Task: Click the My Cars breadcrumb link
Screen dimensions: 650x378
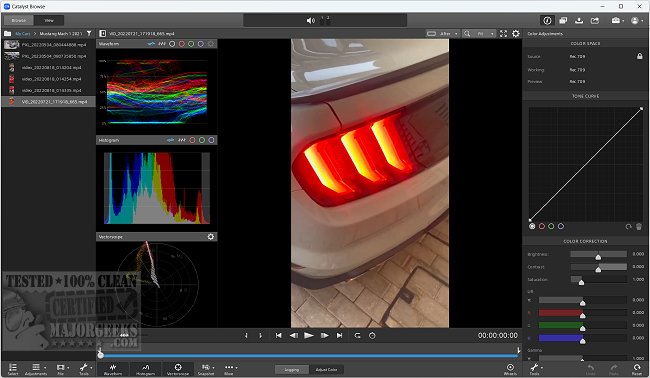Action: pos(23,34)
